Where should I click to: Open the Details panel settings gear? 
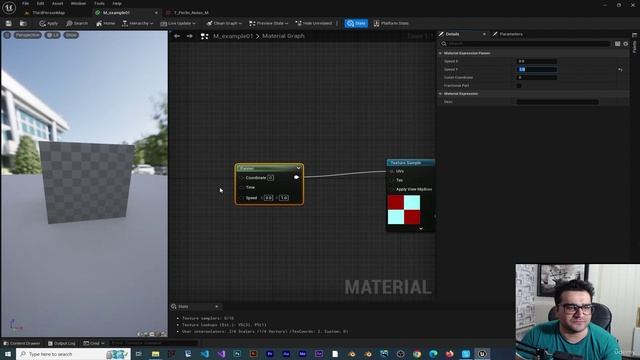point(626,44)
